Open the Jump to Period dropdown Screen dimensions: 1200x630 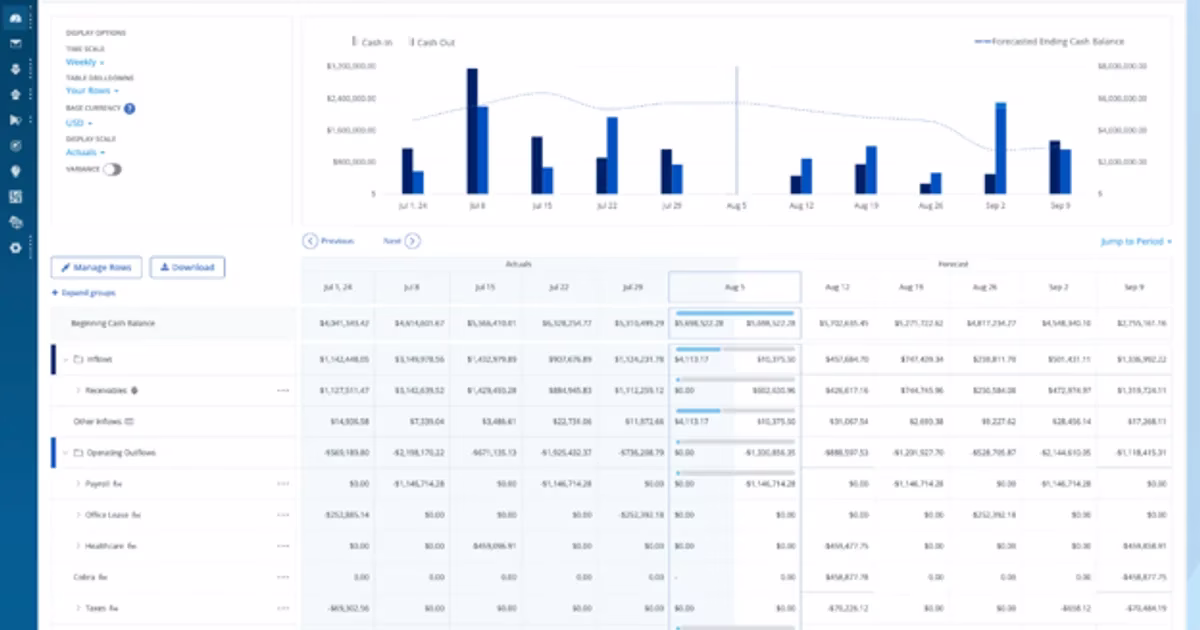[x=1133, y=240]
